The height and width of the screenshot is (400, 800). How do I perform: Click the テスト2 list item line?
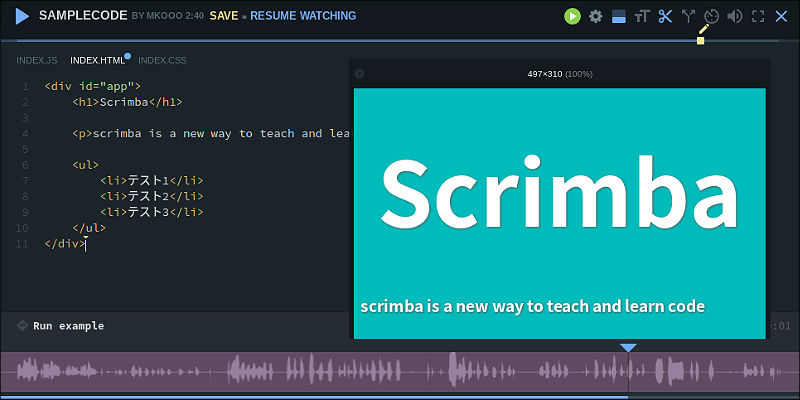coord(152,196)
